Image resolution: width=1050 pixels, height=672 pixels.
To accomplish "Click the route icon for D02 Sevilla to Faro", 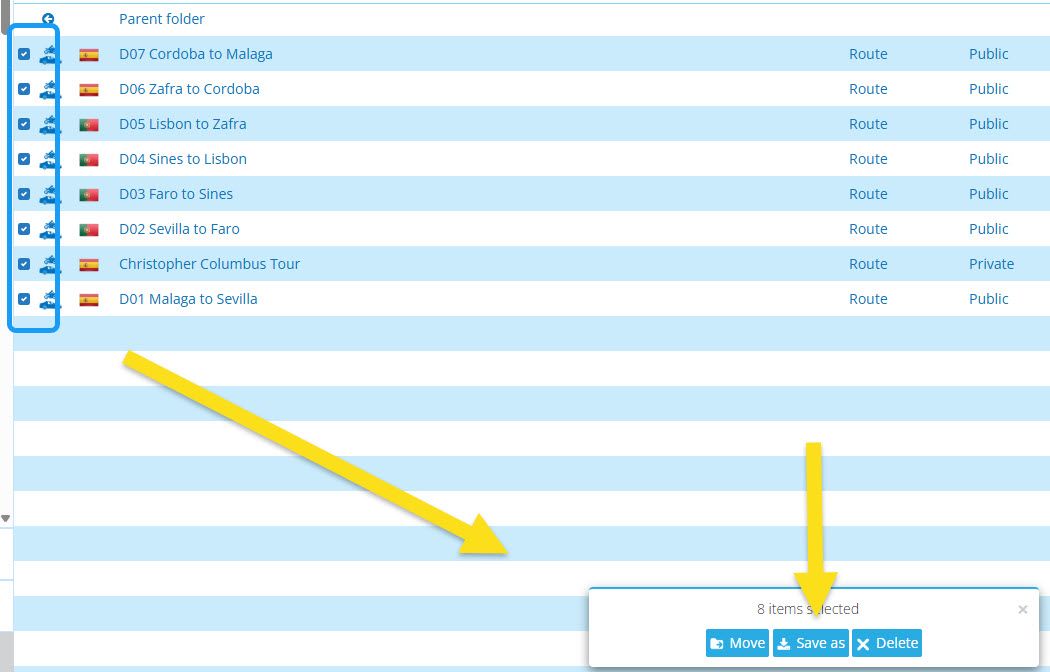I will [x=50, y=229].
